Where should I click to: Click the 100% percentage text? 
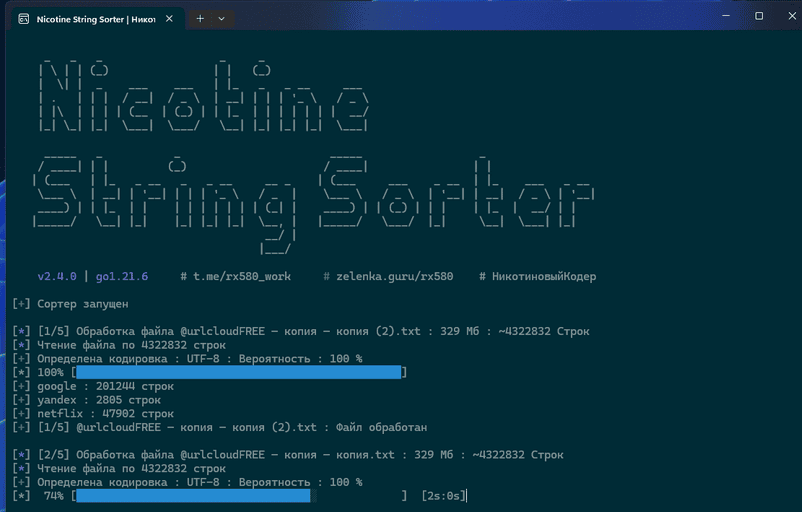pyautogui.click(x=50, y=372)
